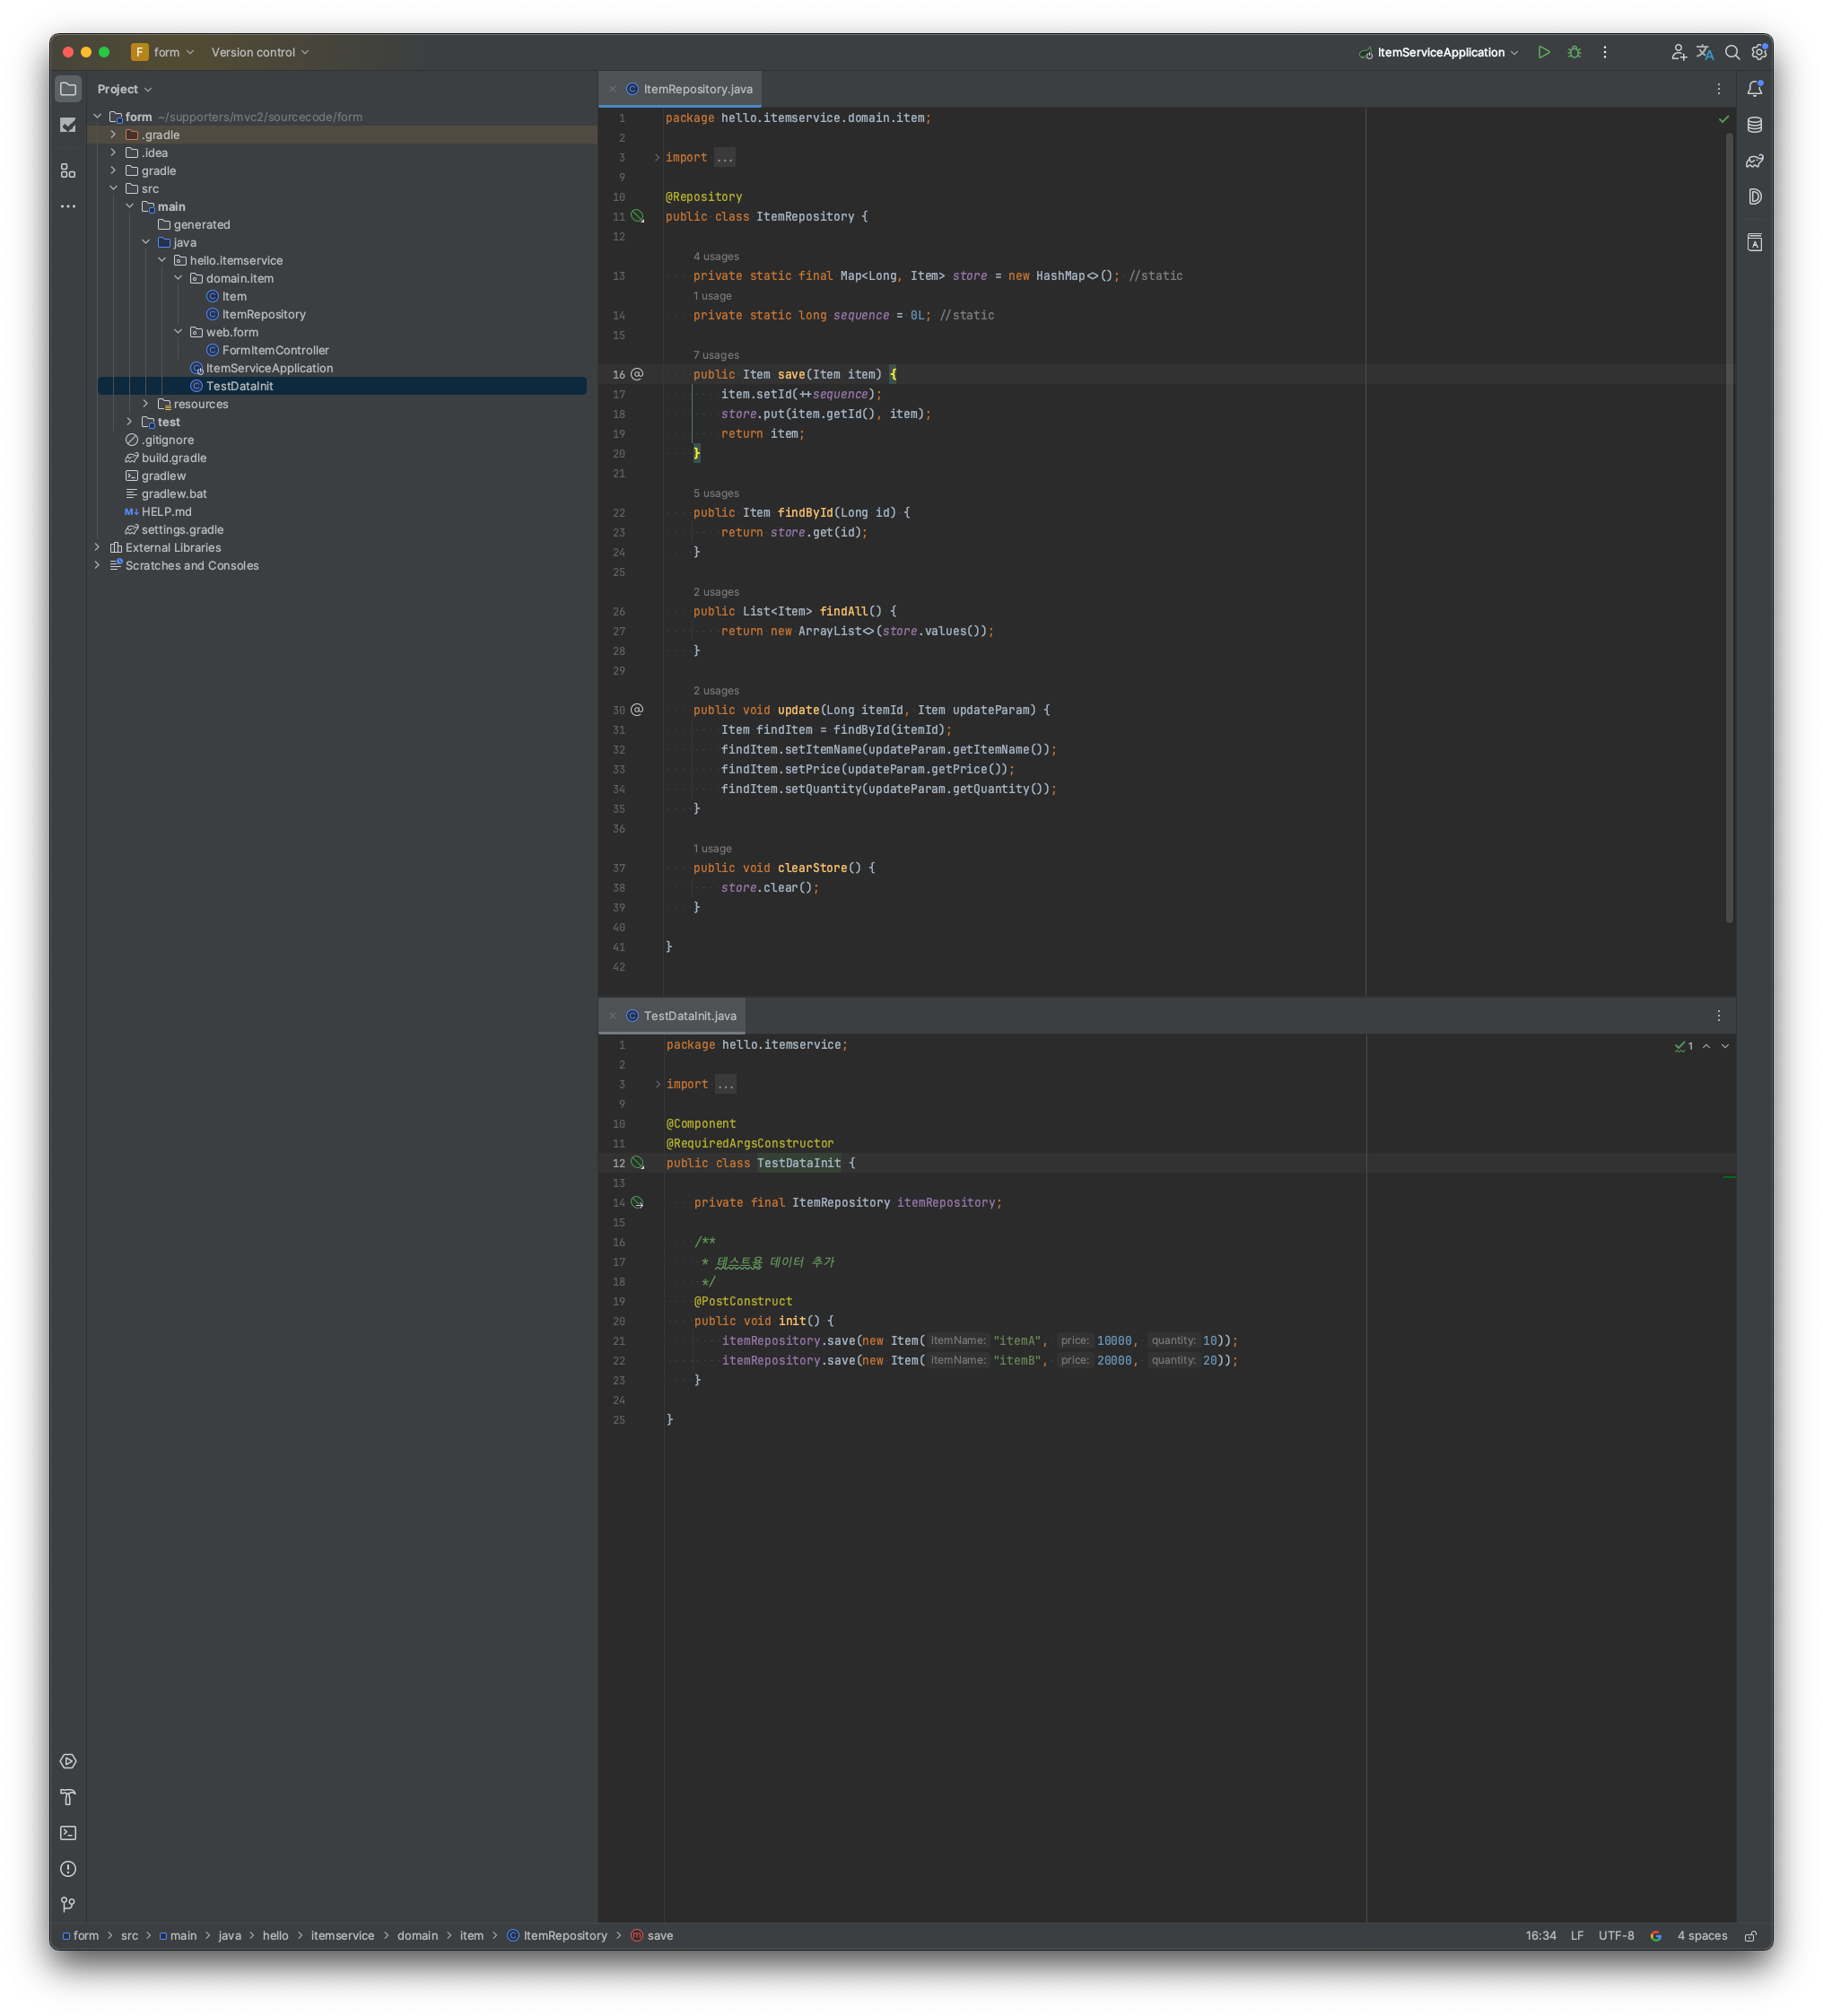
Task: Open the Structure tool window icon
Action: pos(68,171)
